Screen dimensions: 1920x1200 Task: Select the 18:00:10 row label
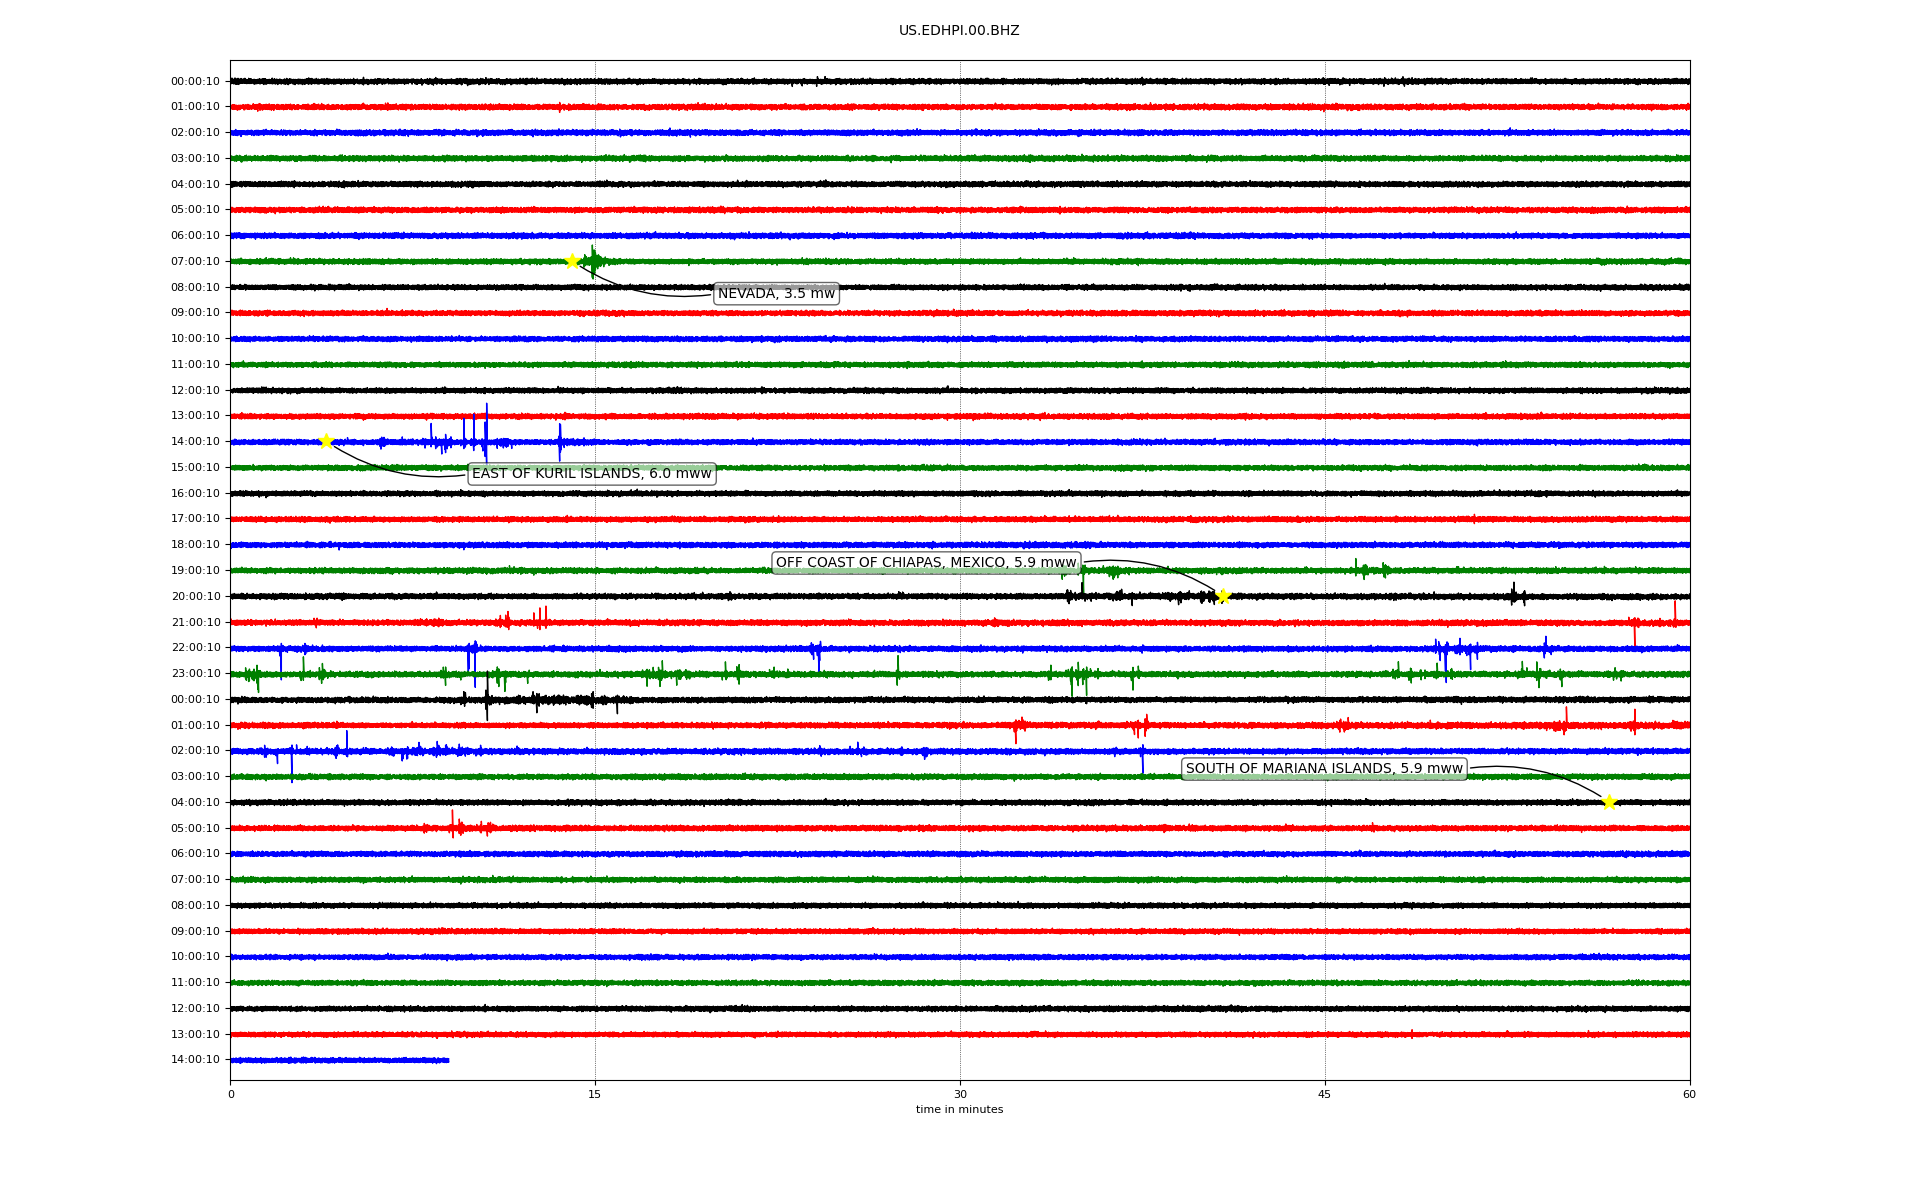[x=195, y=545]
